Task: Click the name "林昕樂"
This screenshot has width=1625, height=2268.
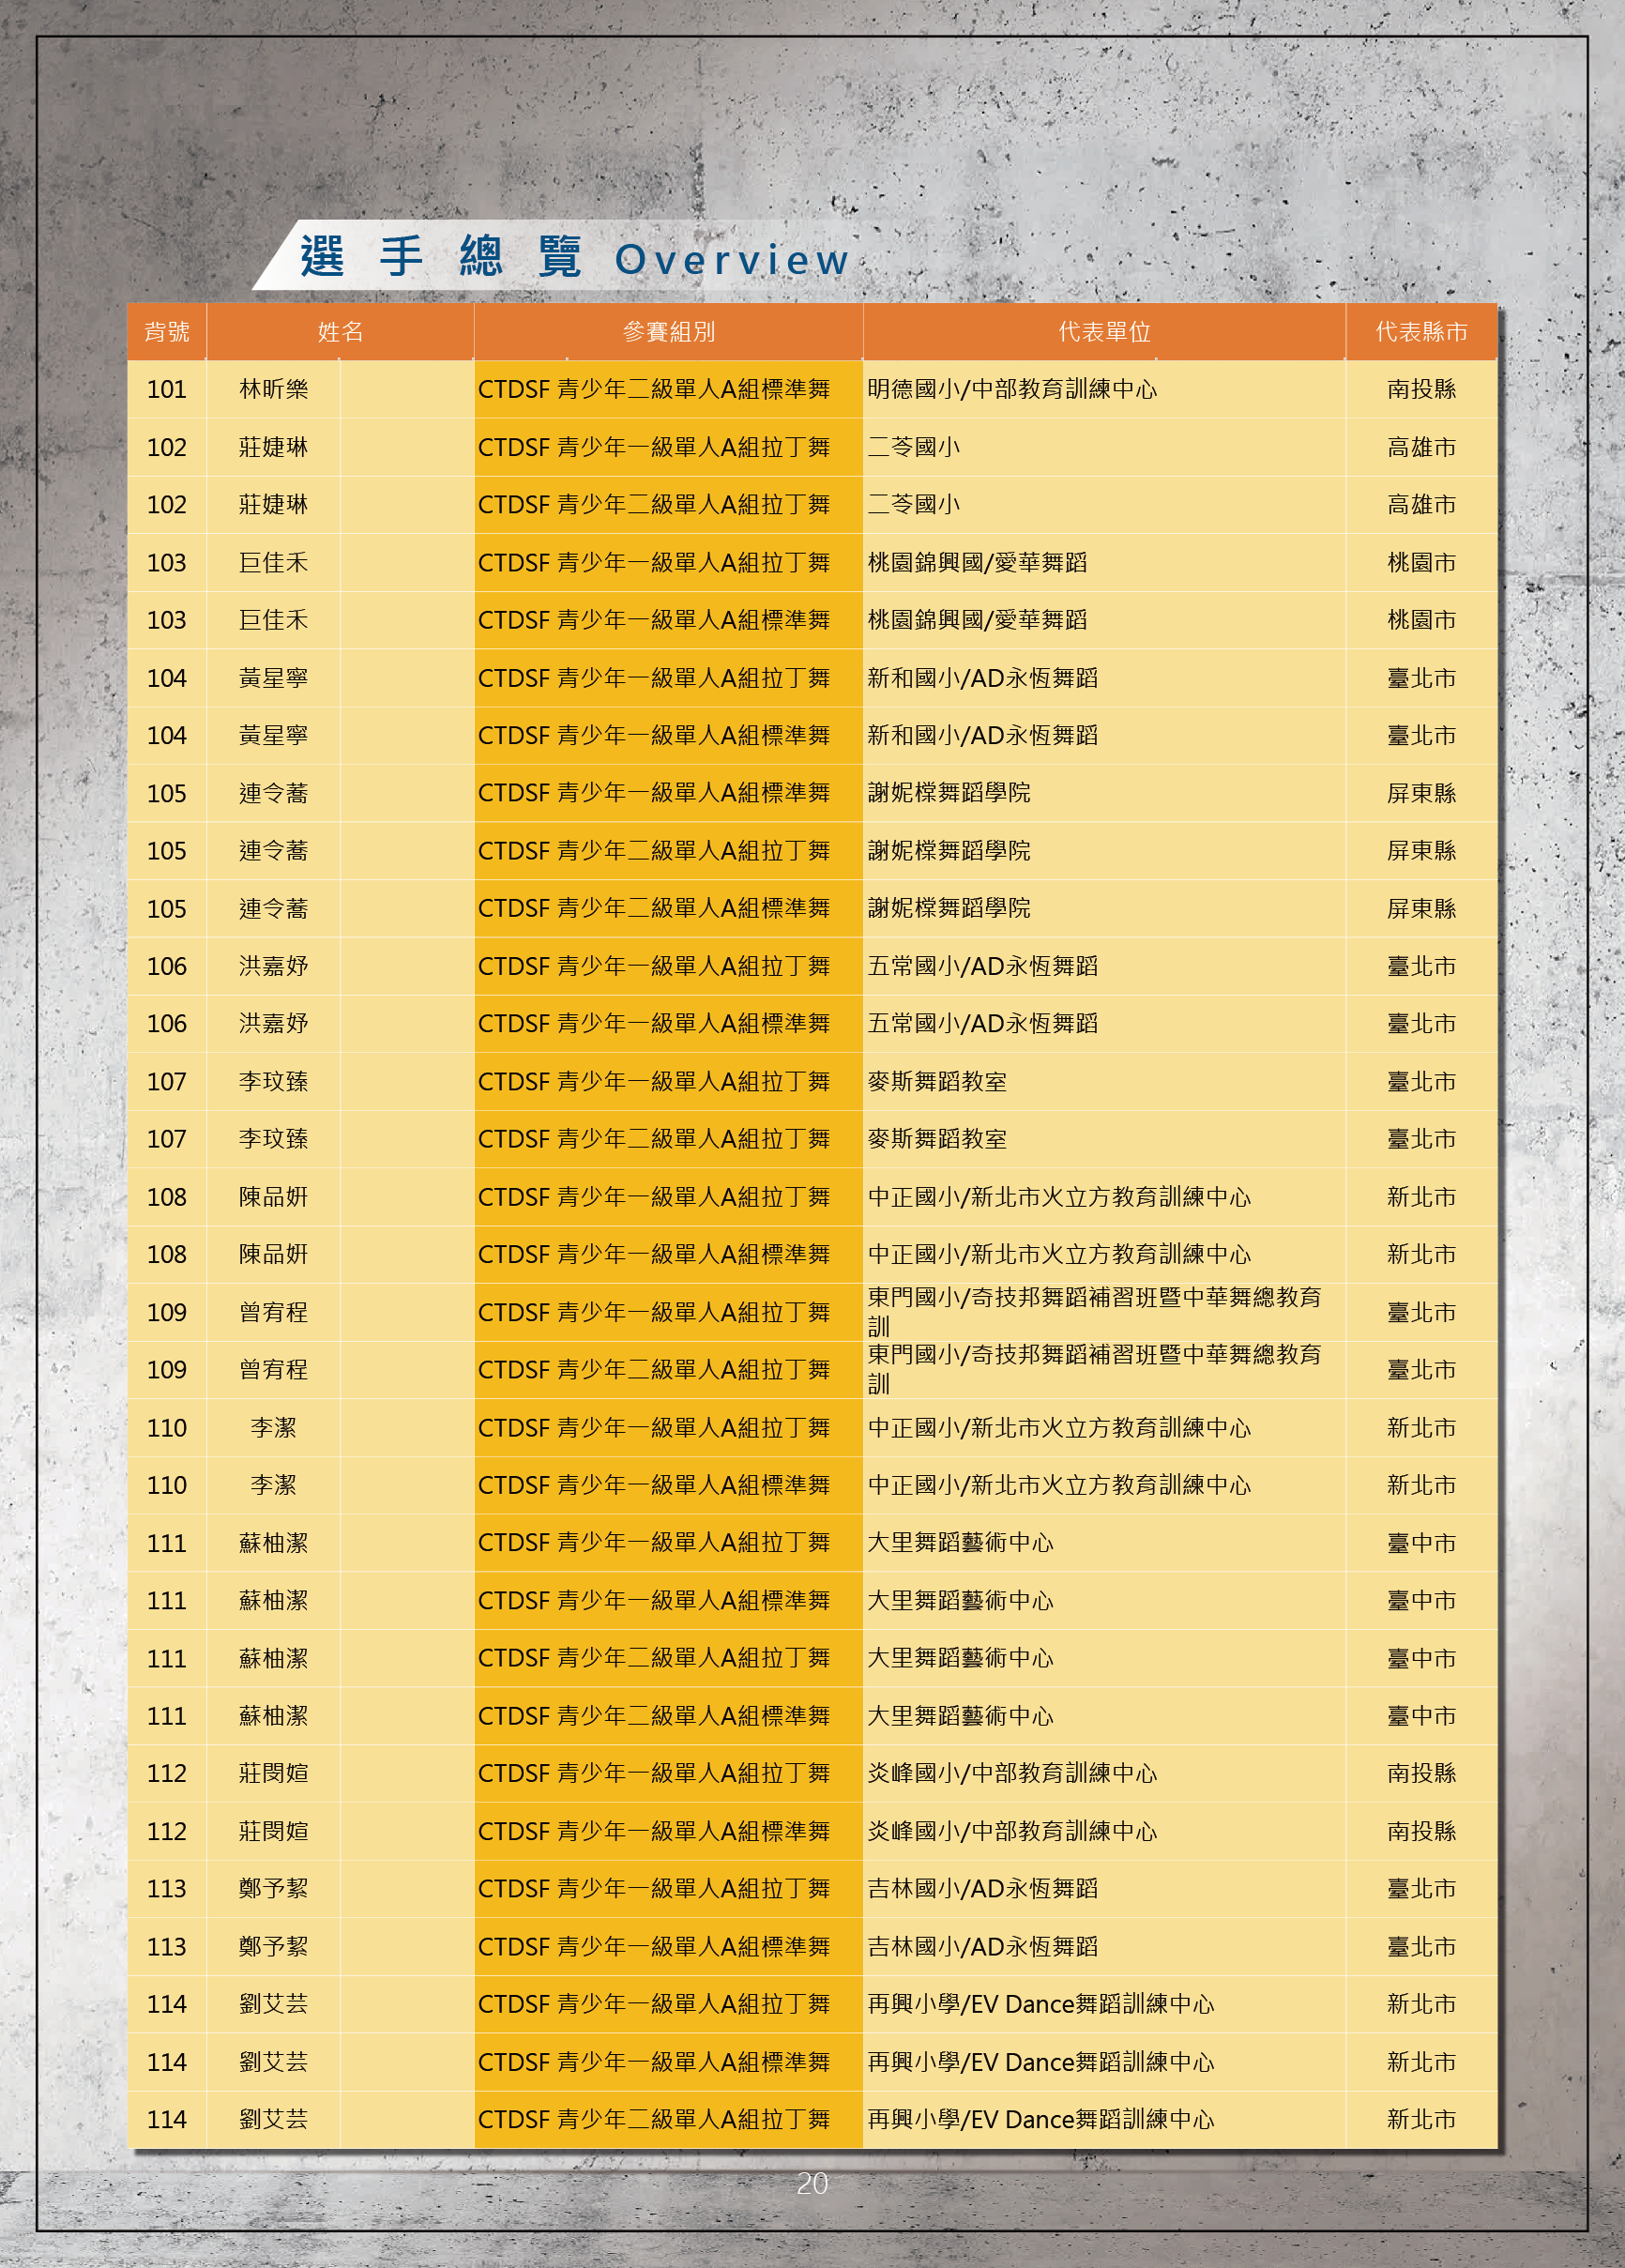Action: point(273,389)
